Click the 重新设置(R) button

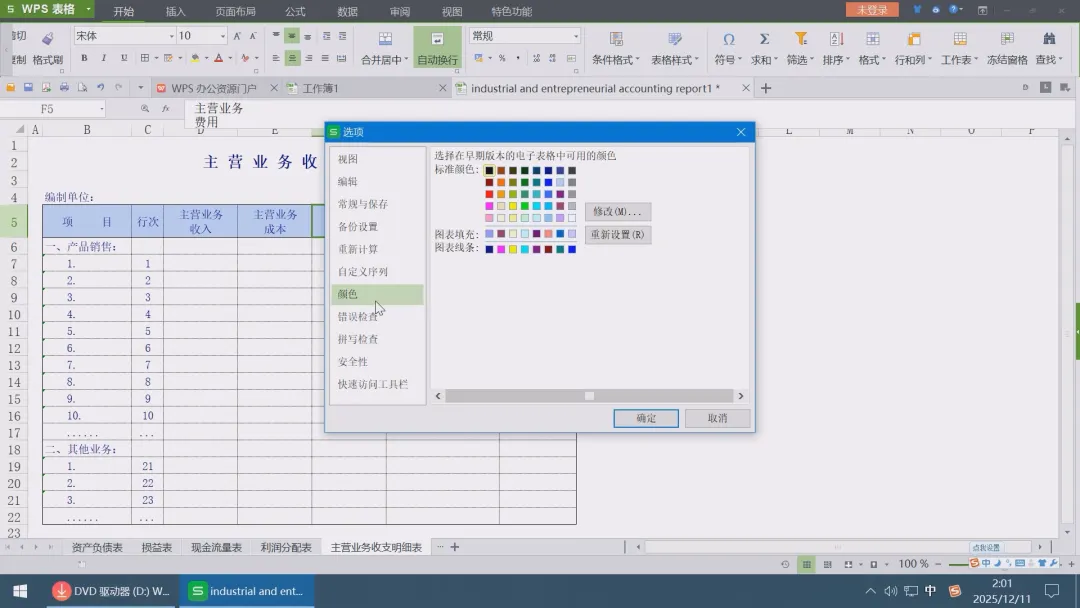pos(618,234)
